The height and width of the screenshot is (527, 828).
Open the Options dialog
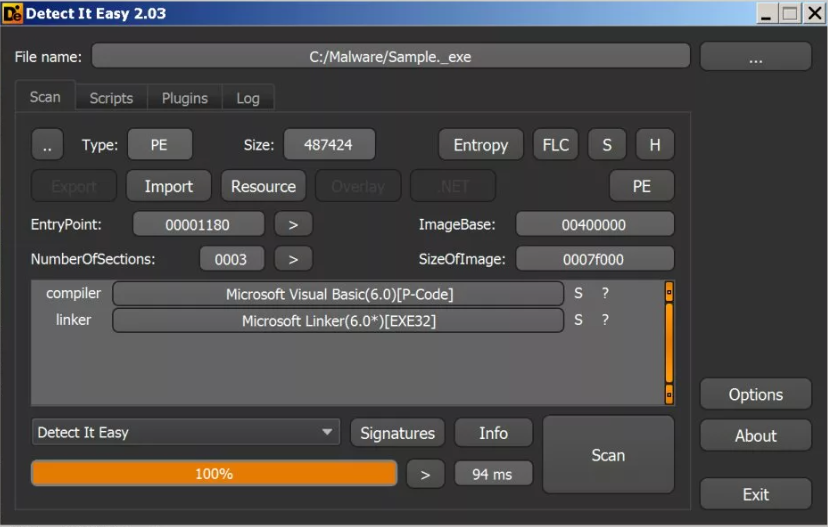click(755, 394)
